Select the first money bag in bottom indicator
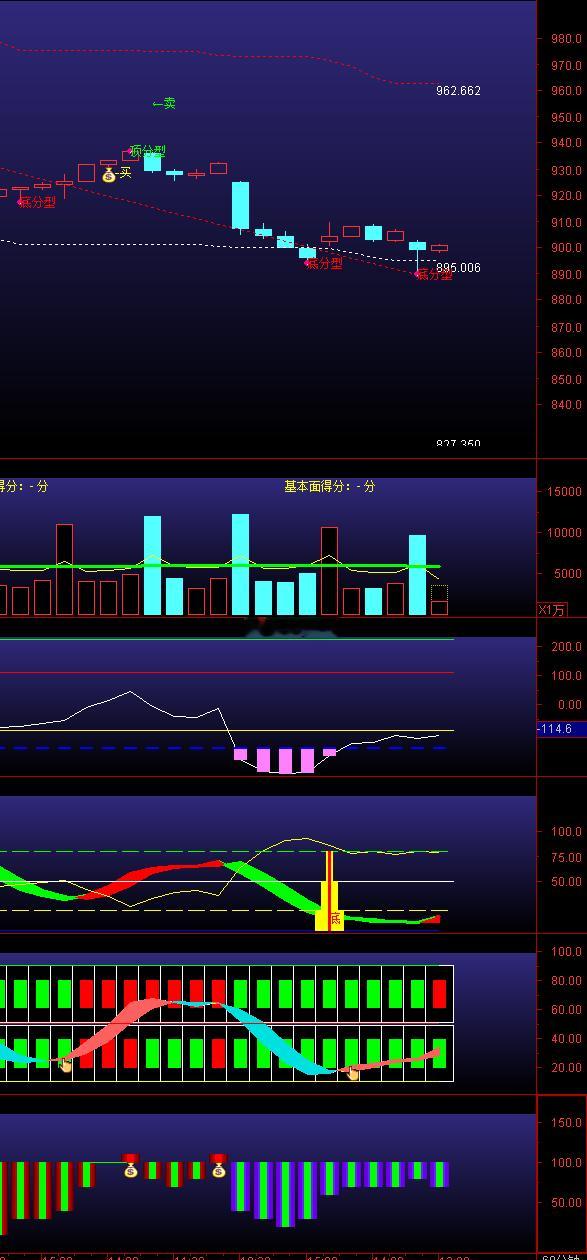This screenshot has height=1260, width=587. tap(131, 1167)
